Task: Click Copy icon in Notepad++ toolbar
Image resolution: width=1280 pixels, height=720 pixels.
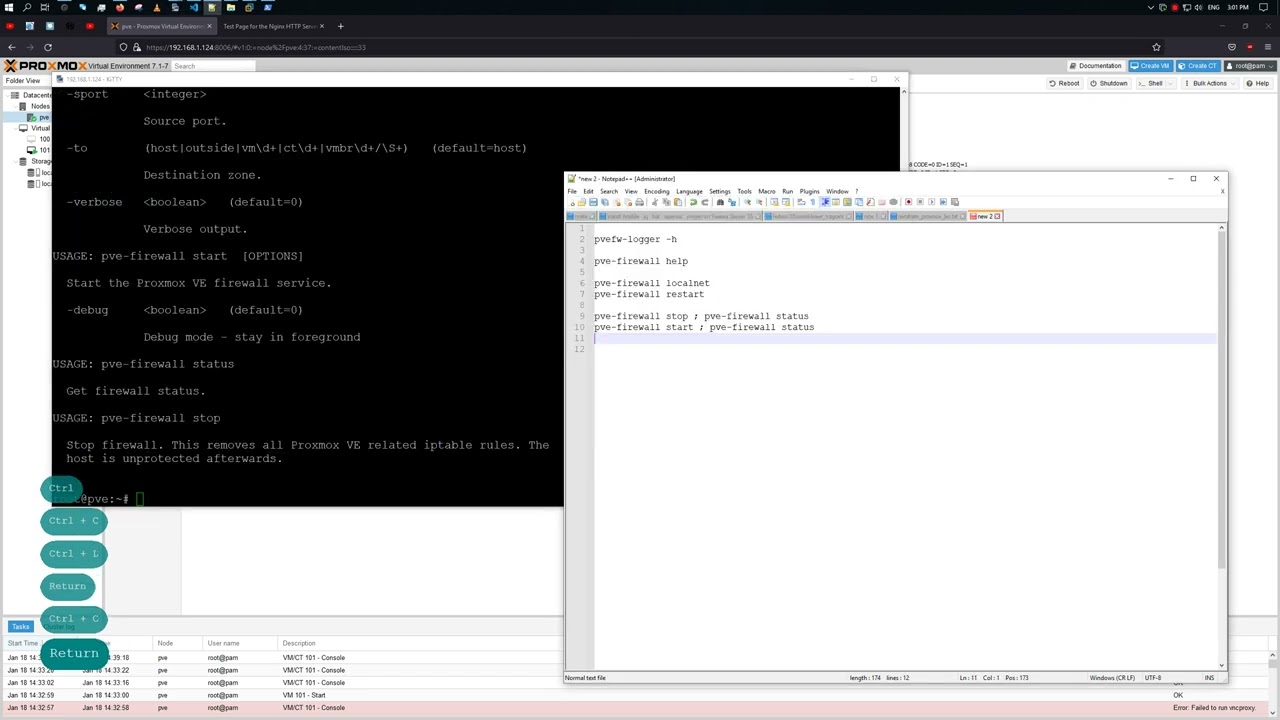Action: point(666,202)
